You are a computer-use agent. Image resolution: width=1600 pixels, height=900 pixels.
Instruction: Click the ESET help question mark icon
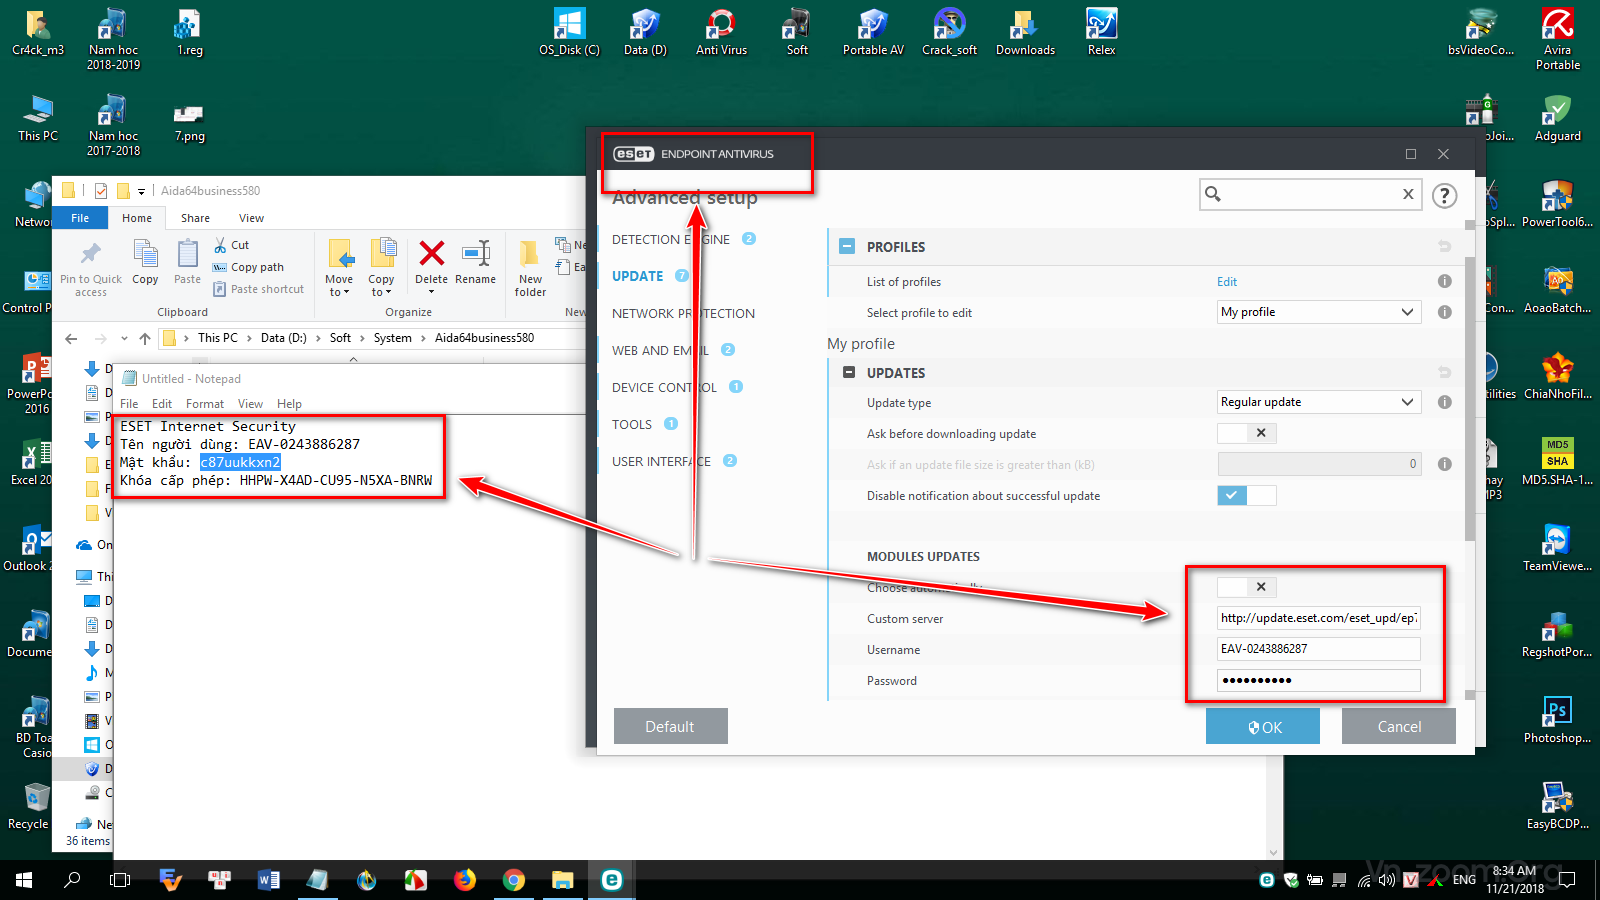click(x=1444, y=196)
